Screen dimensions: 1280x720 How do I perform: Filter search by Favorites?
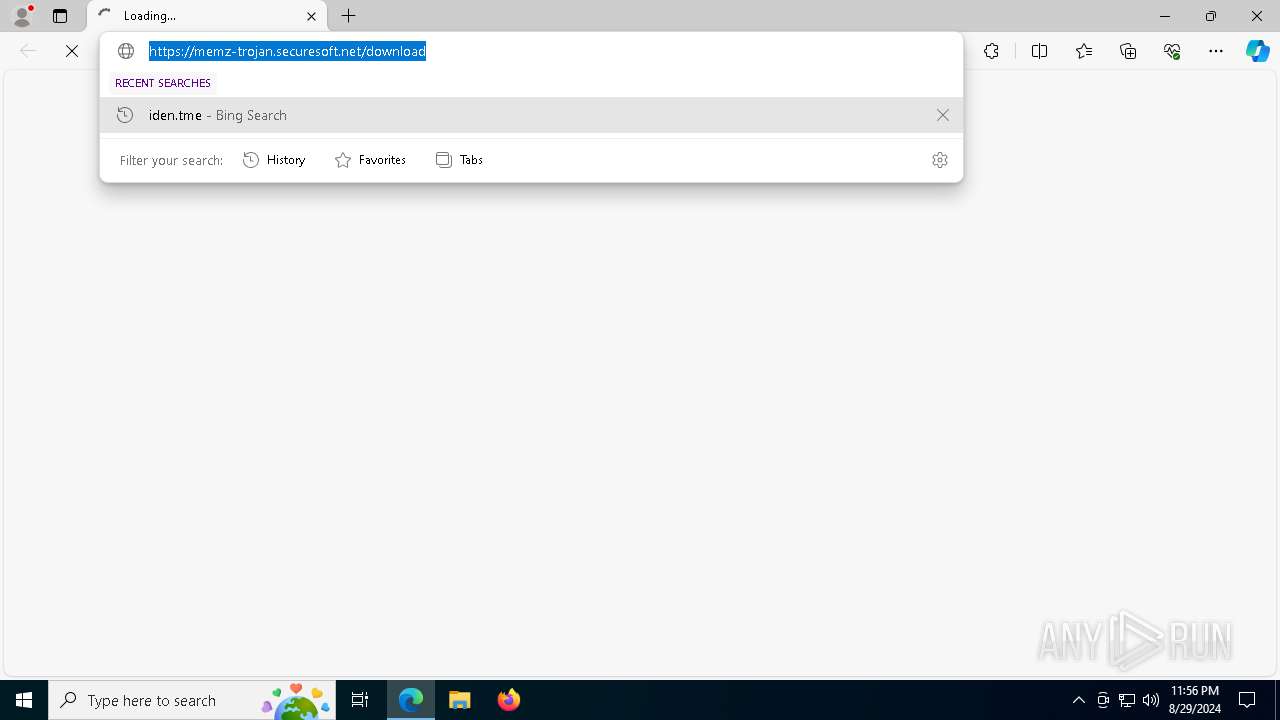(x=370, y=160)
